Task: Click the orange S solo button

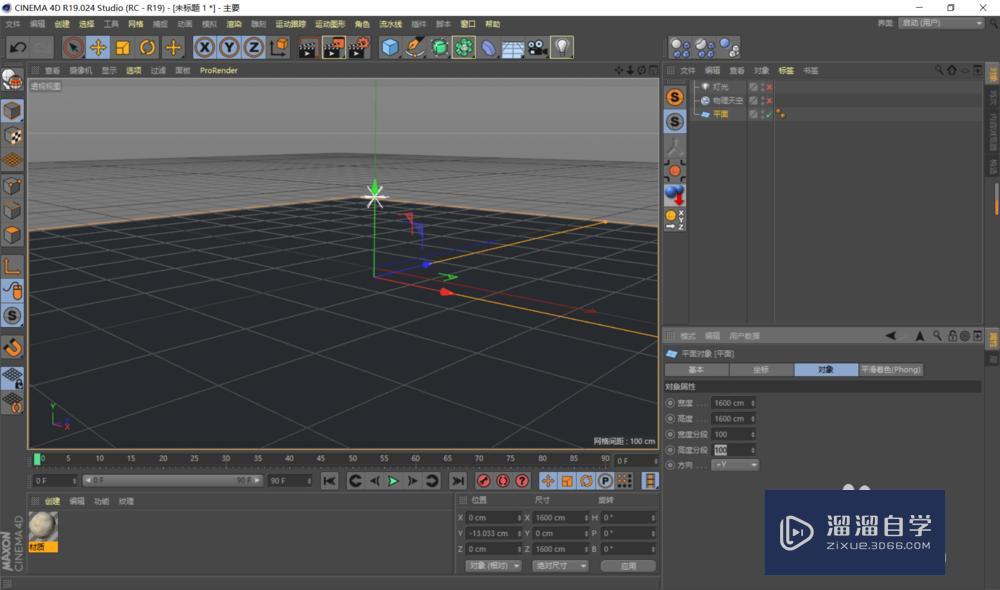Action: 675,97
